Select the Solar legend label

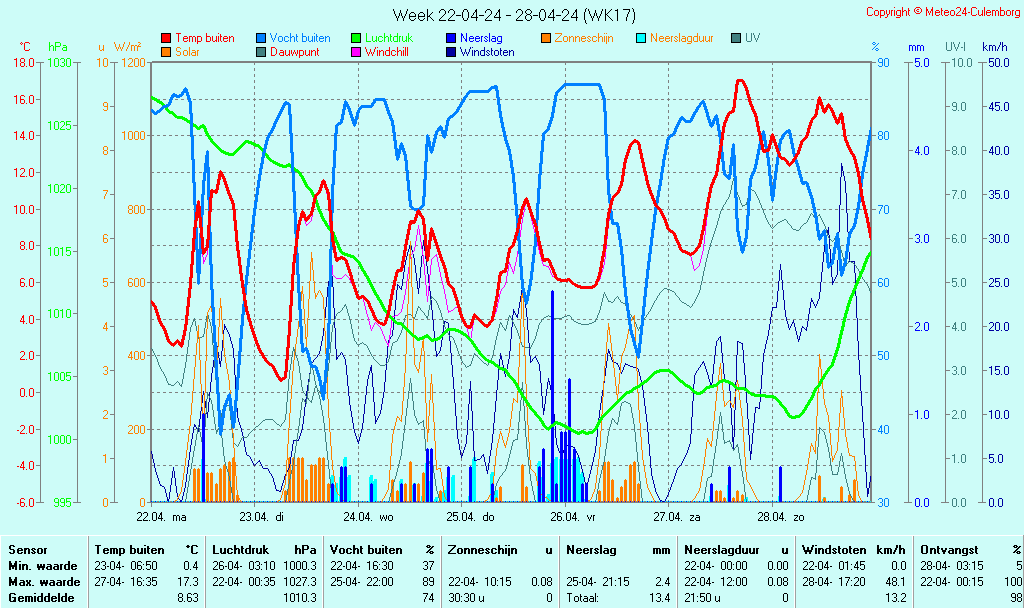[x=187, y=52]
